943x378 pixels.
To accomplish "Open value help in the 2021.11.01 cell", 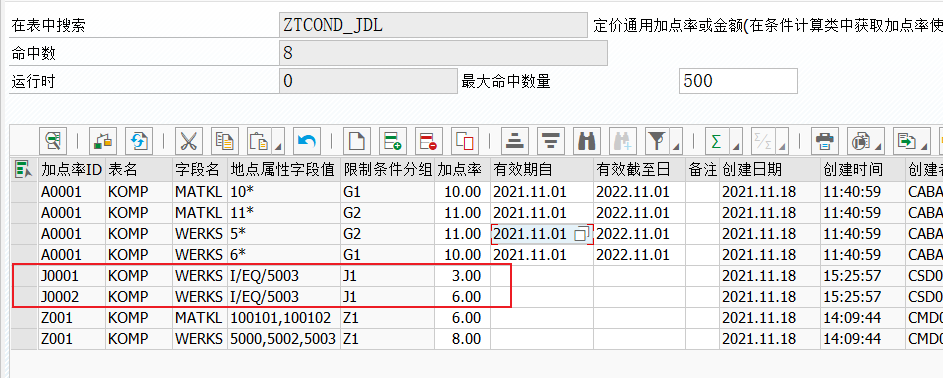I will (x=581, y=234).
